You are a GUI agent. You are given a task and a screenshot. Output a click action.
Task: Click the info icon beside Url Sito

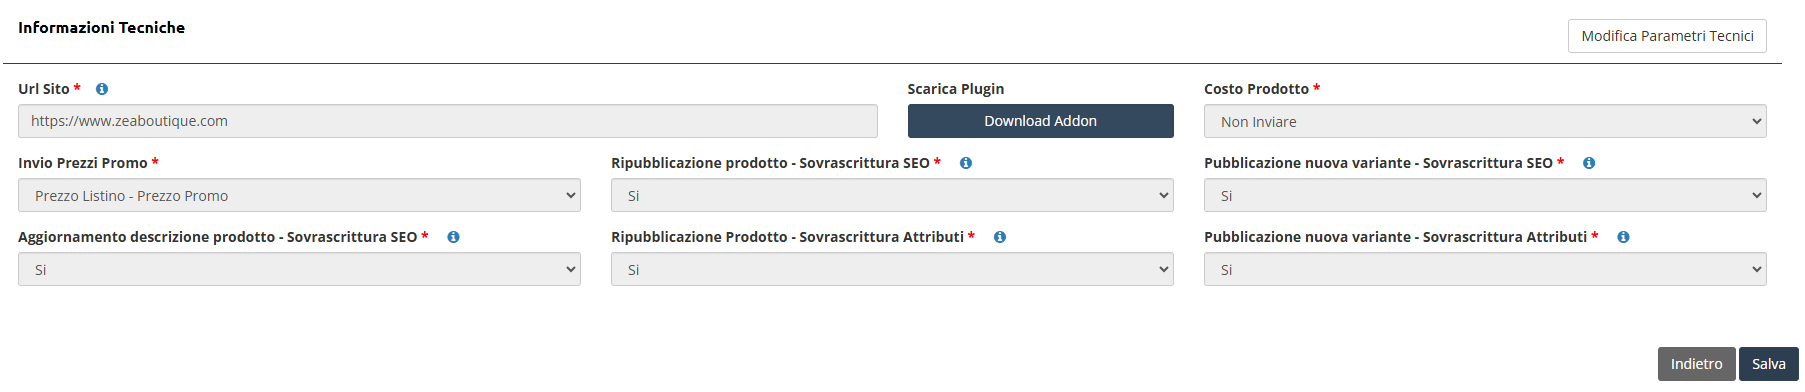coord(102,89)
